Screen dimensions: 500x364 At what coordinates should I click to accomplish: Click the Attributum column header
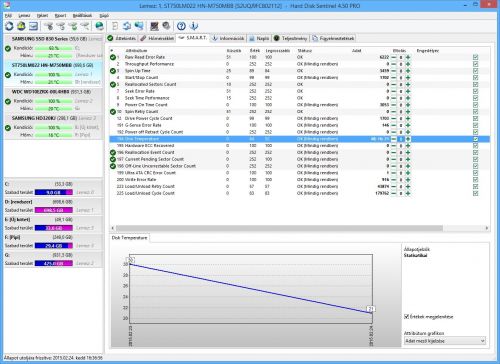(136, 51)
